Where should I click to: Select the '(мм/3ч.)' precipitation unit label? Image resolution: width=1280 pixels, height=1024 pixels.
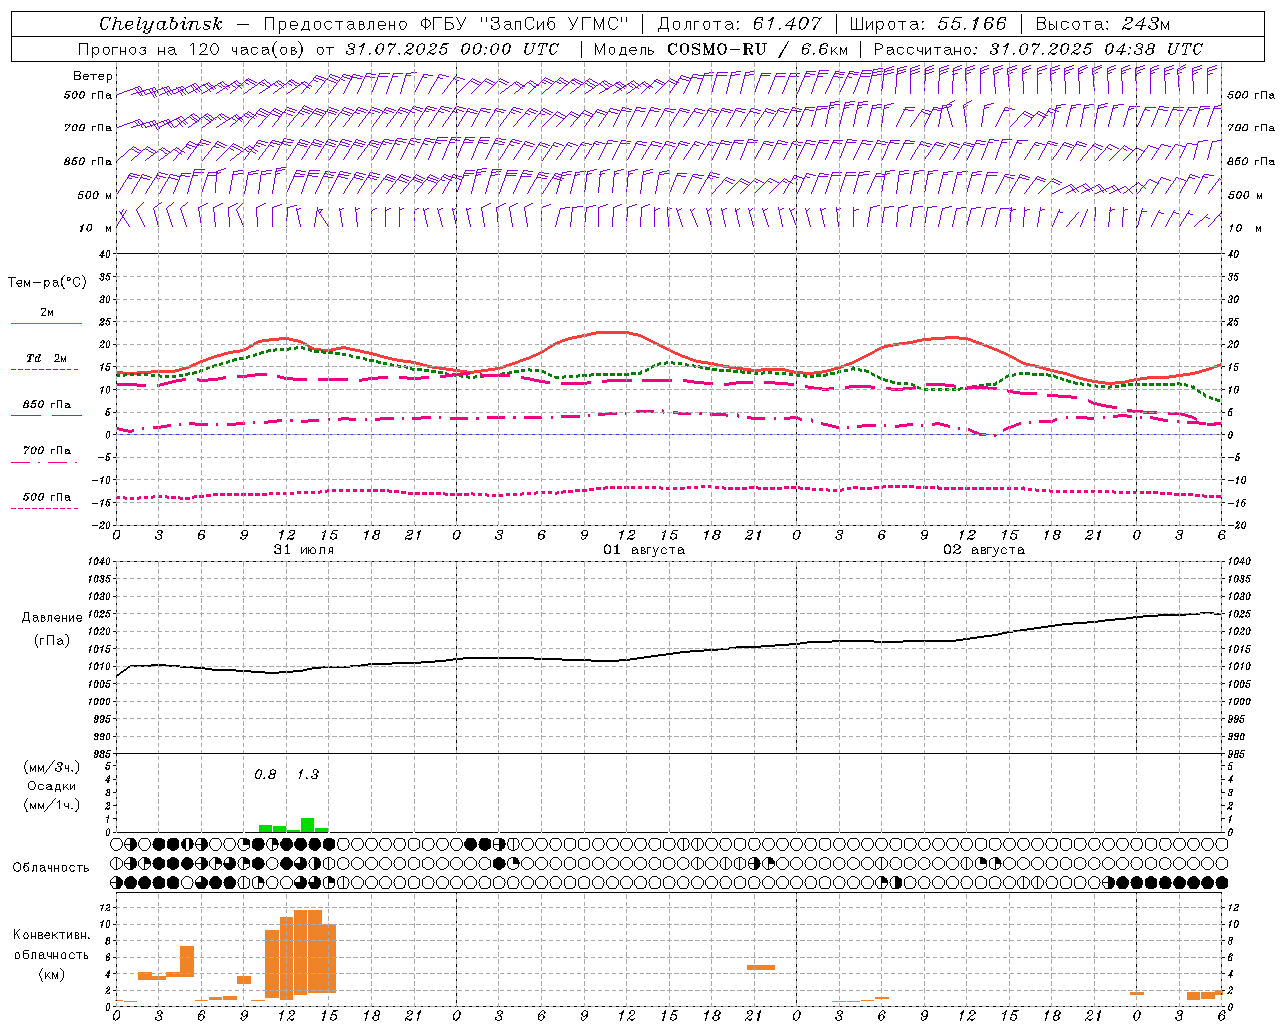tap(51, 767)
